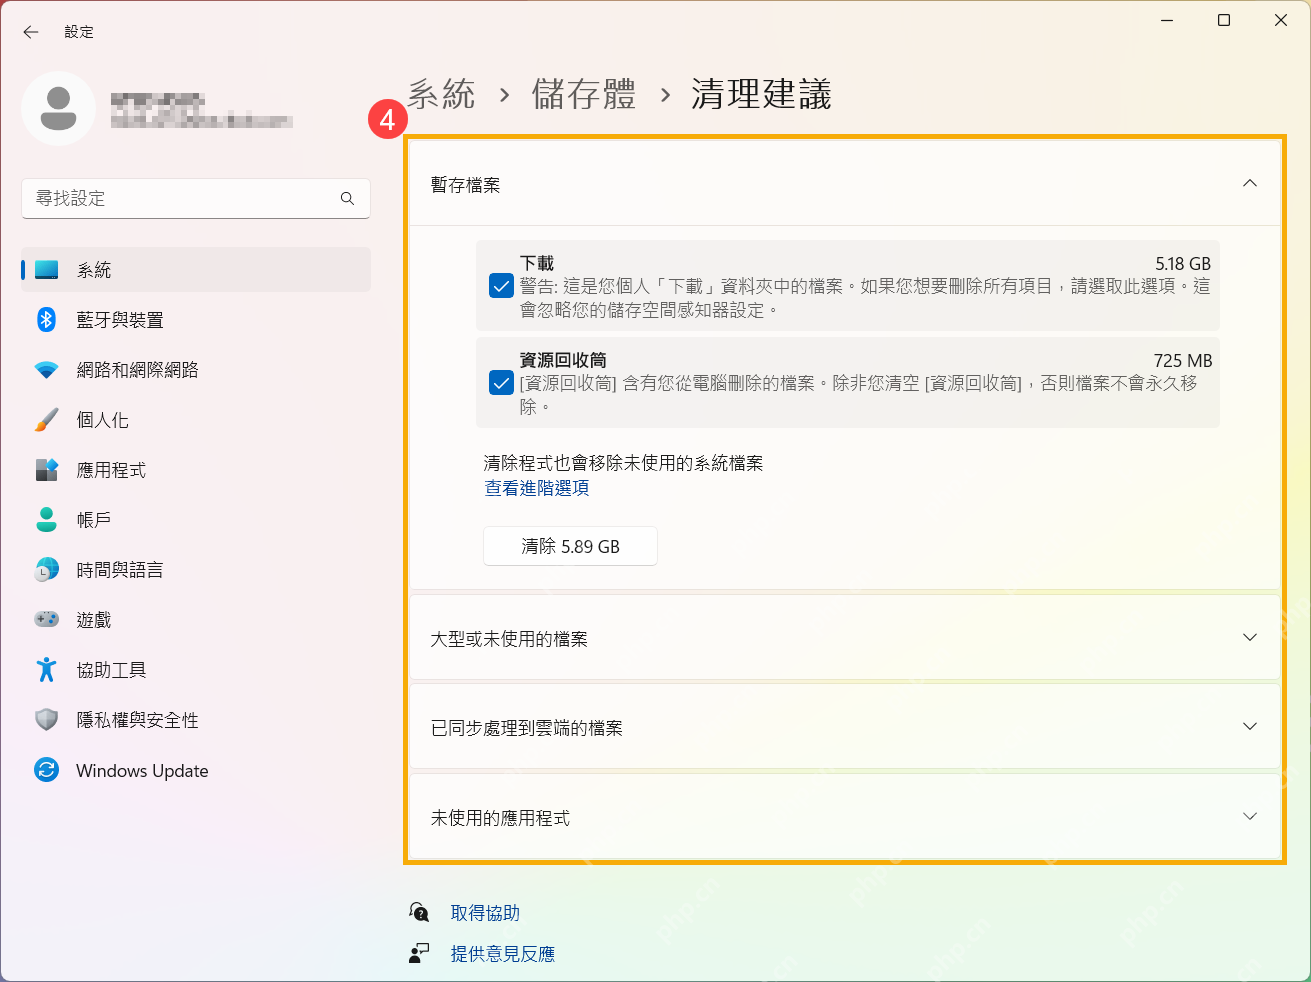Image resolution: width=1311 pixels, height=982 pixels.
Task: Open 遊戲 settings
Action: pos(196,620)
